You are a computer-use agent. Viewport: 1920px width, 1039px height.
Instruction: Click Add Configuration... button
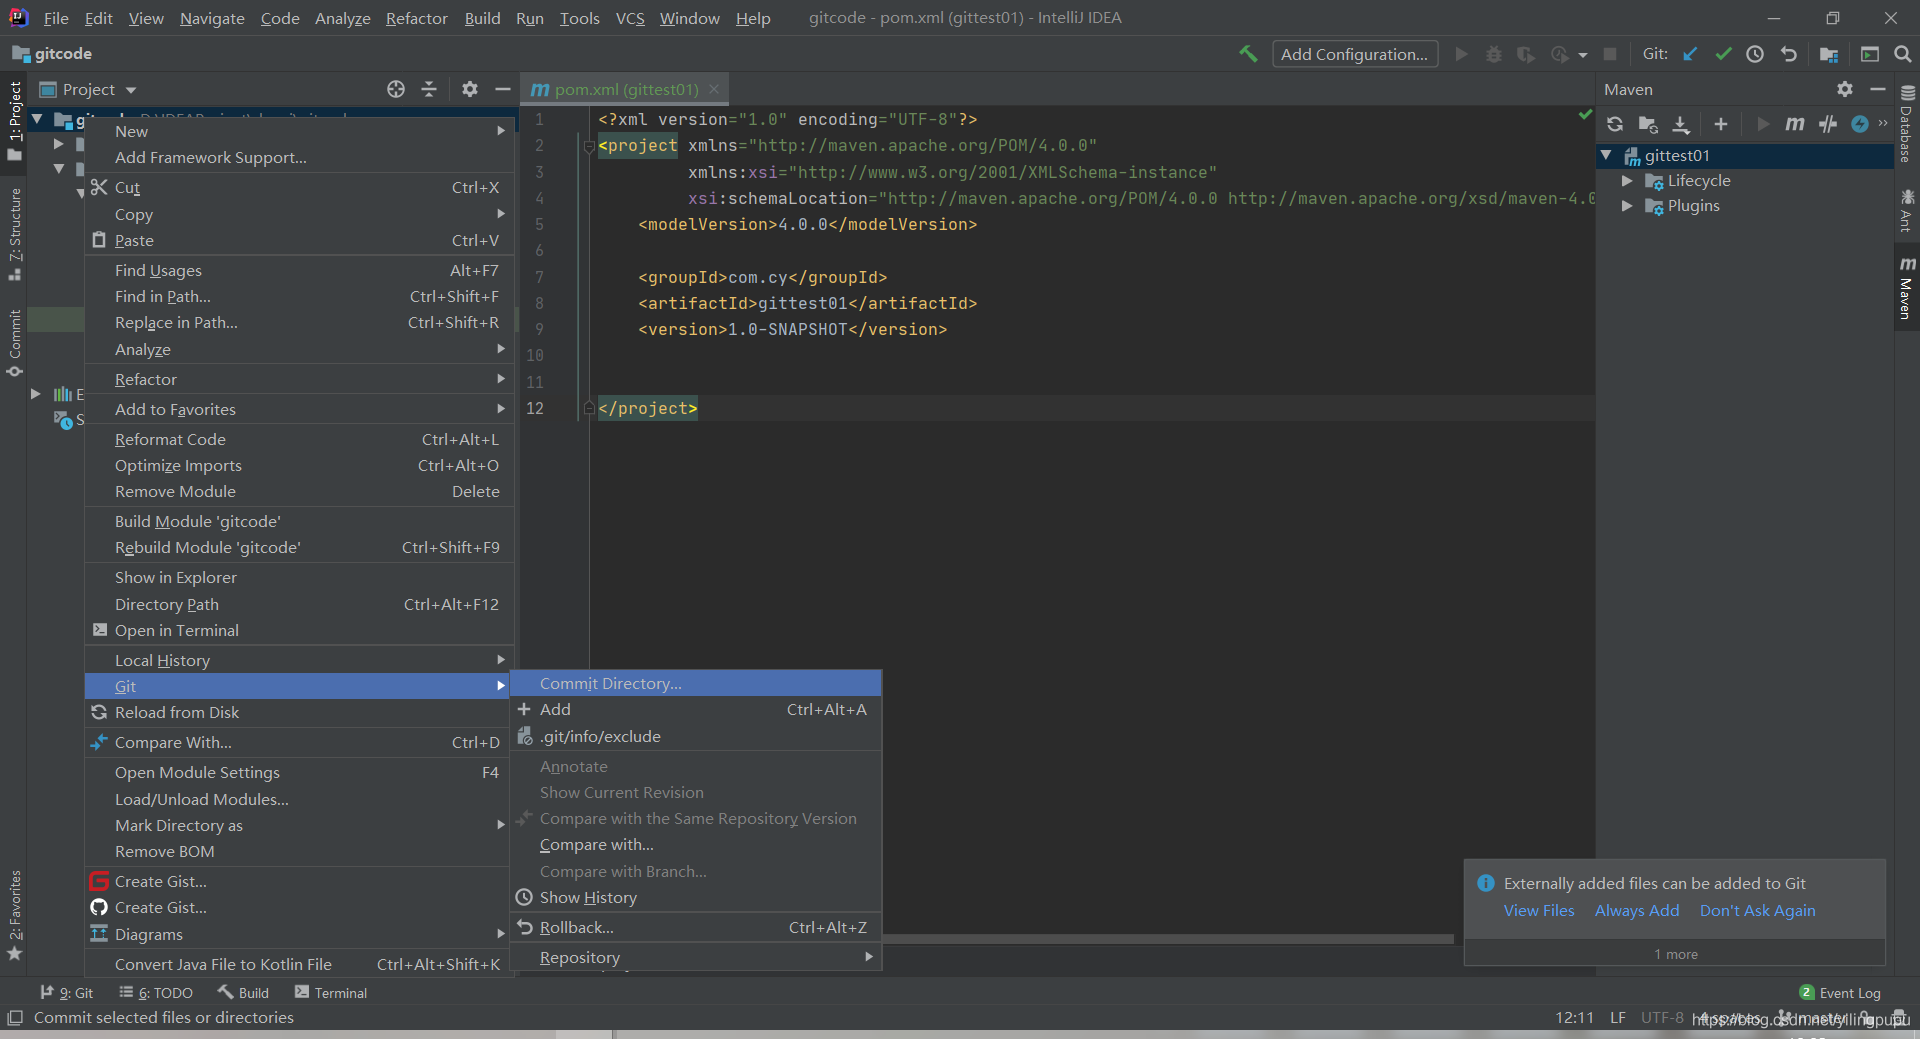click(x=1355, y=54)
